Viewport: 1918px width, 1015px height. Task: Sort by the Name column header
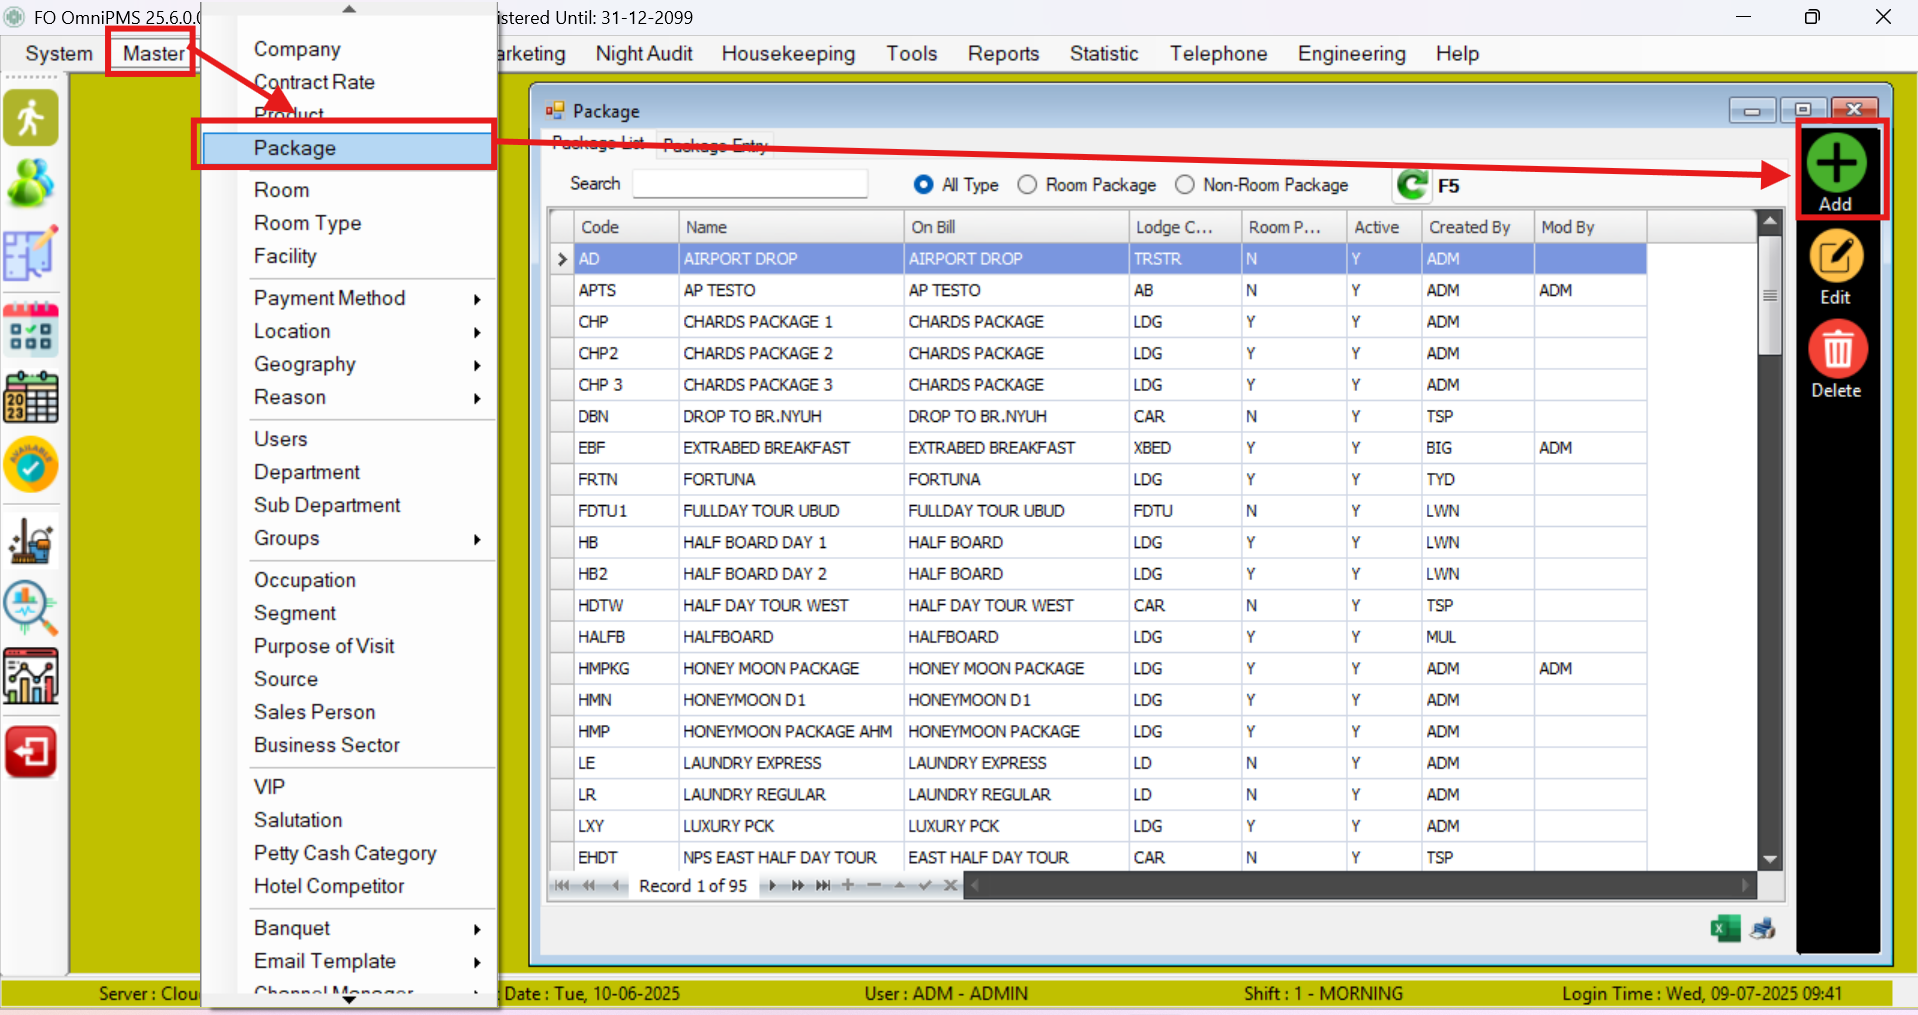point(791,227)
